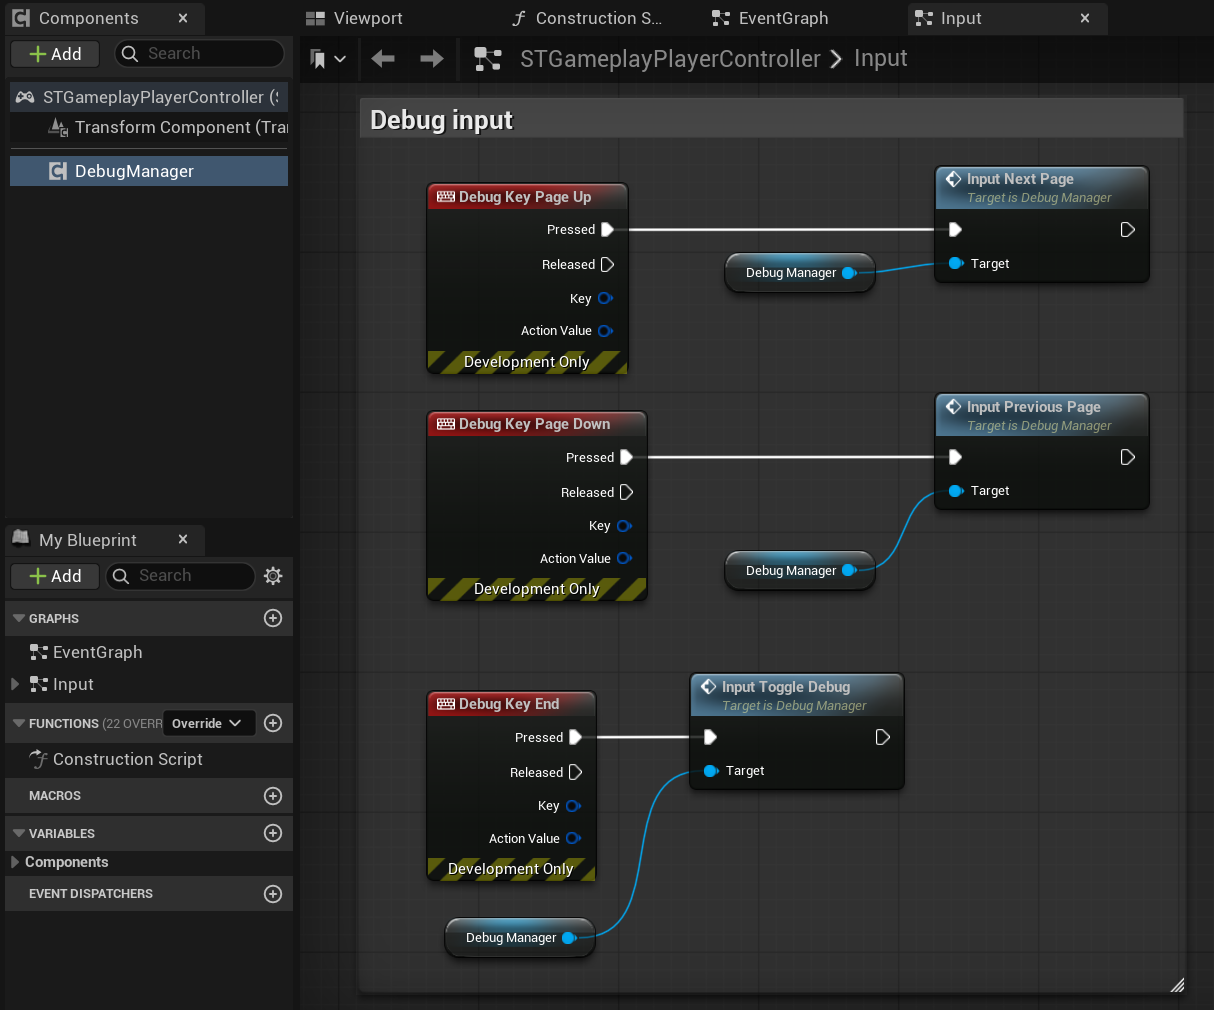Click the Components panel search field
The height and width of the screenshot is (1010, 1214).
coord(200,54)
